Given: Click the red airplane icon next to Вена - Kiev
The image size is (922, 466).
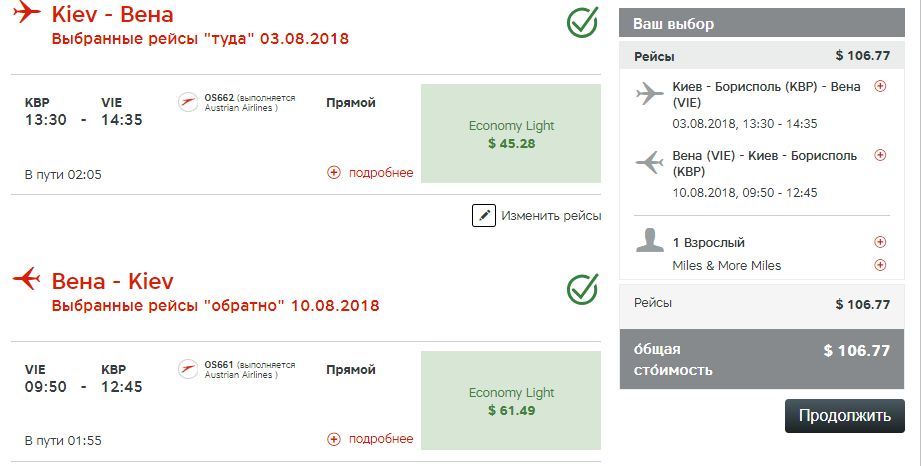Looking at the screenshot, I should [x=28, y=277].
